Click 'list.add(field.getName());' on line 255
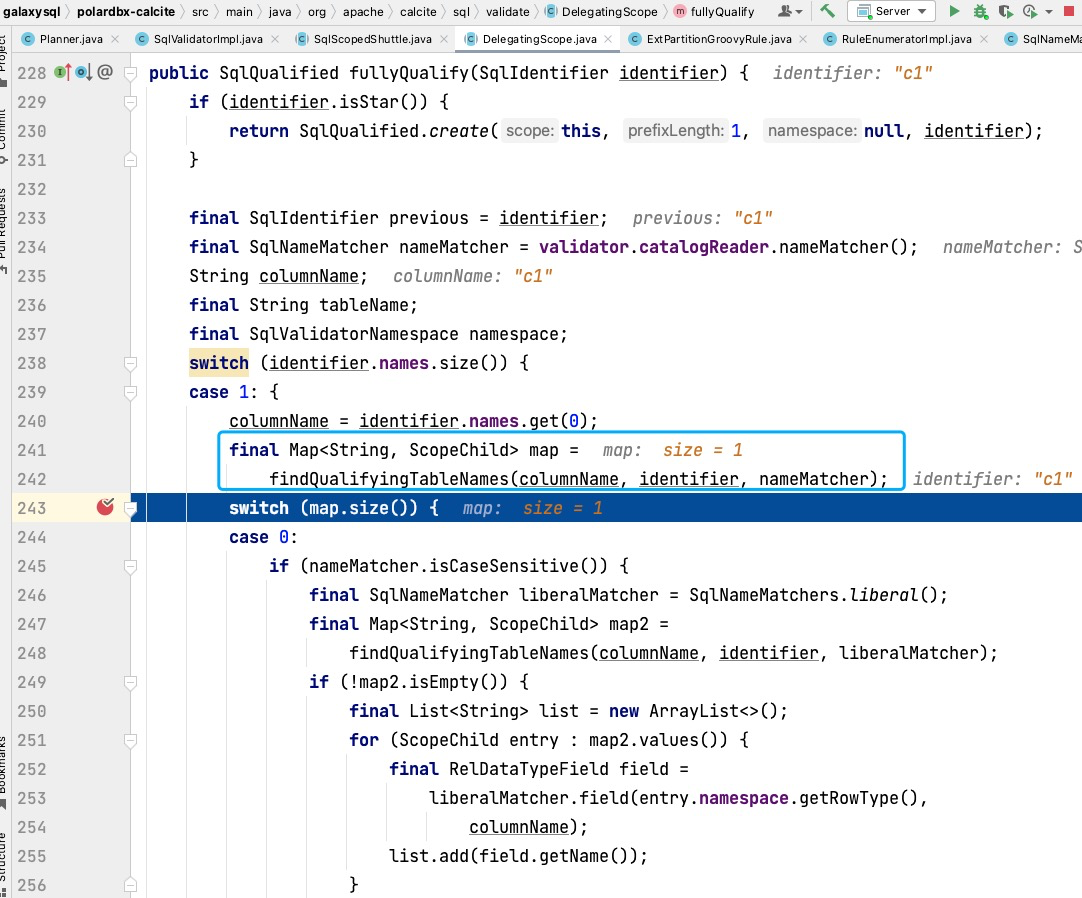 (518, 856)
